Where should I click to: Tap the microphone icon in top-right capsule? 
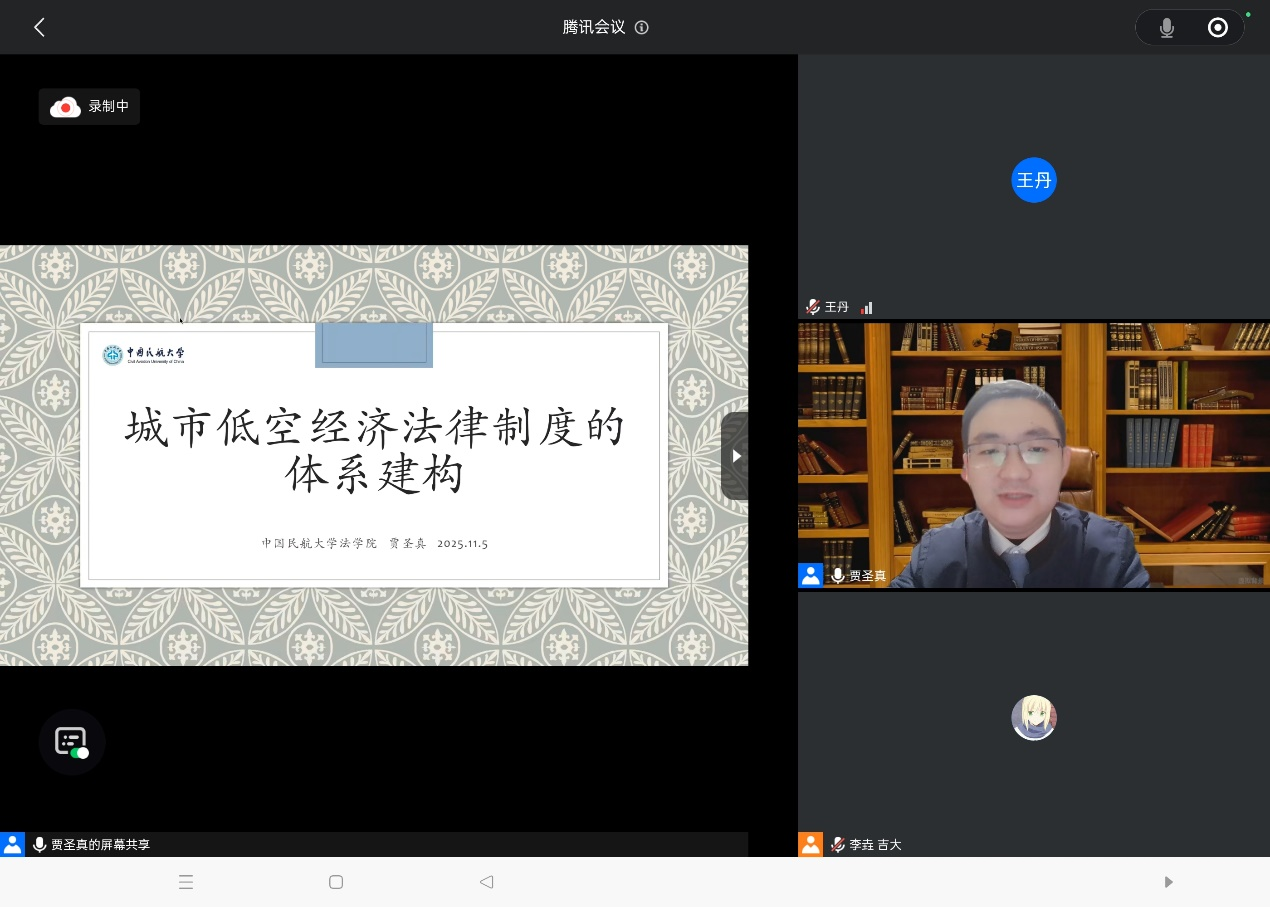(x=1166, y=28)
